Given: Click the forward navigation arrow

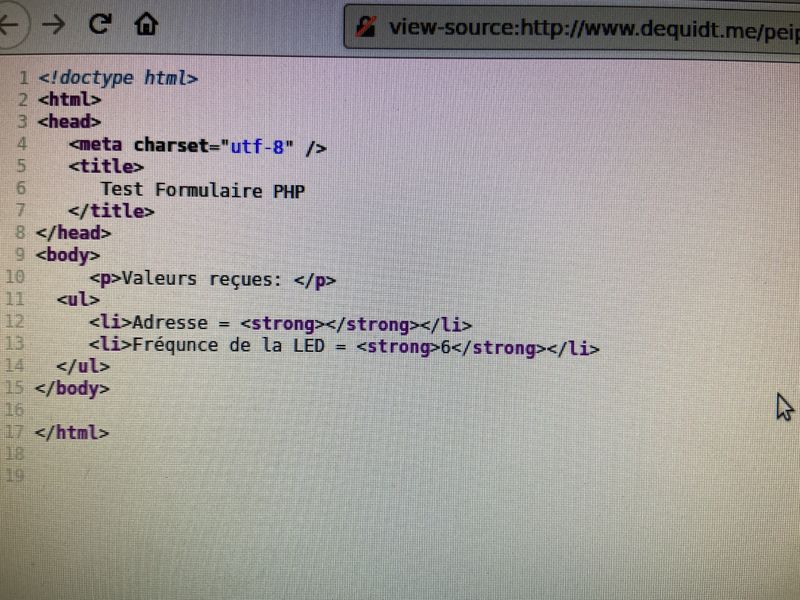Looking at the screenshot, I should tap(54, 24).
